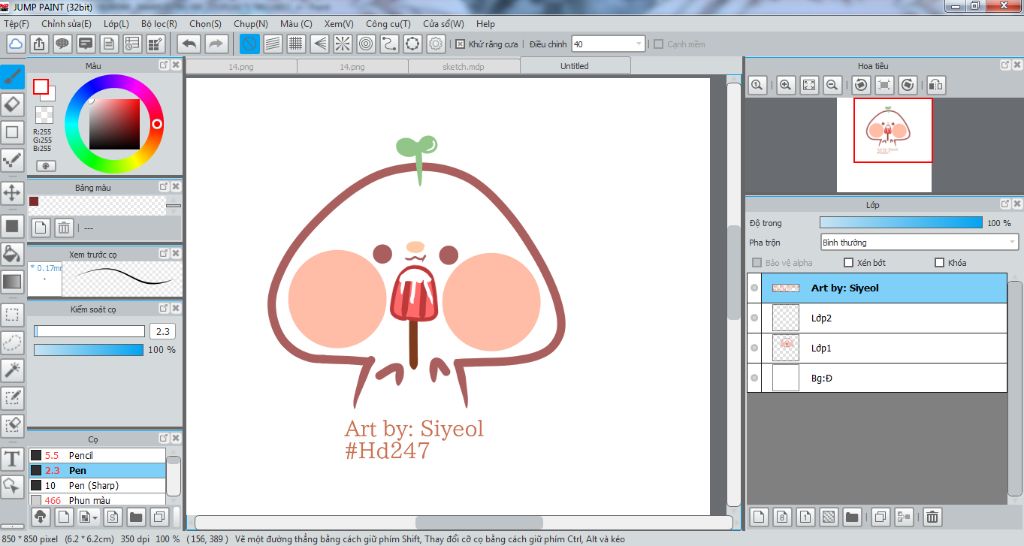This screenshot has width=1024, height=546.
Task: Select the Bucket fill tool
Action: (12, 254)
